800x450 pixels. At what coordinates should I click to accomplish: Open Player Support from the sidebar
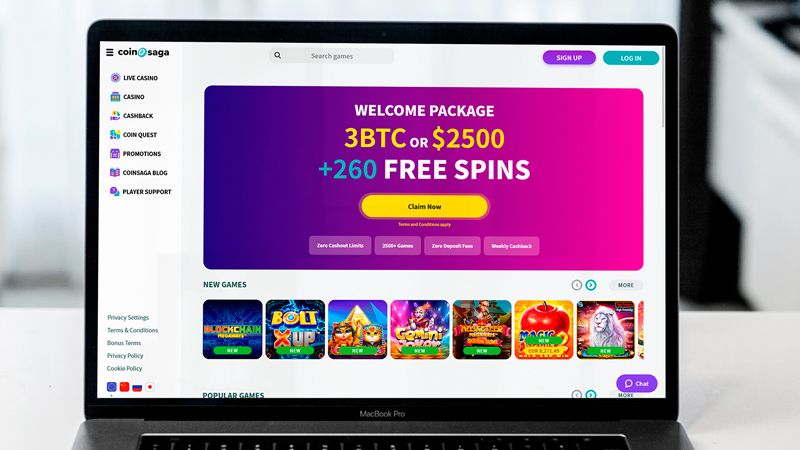(141, 192)
